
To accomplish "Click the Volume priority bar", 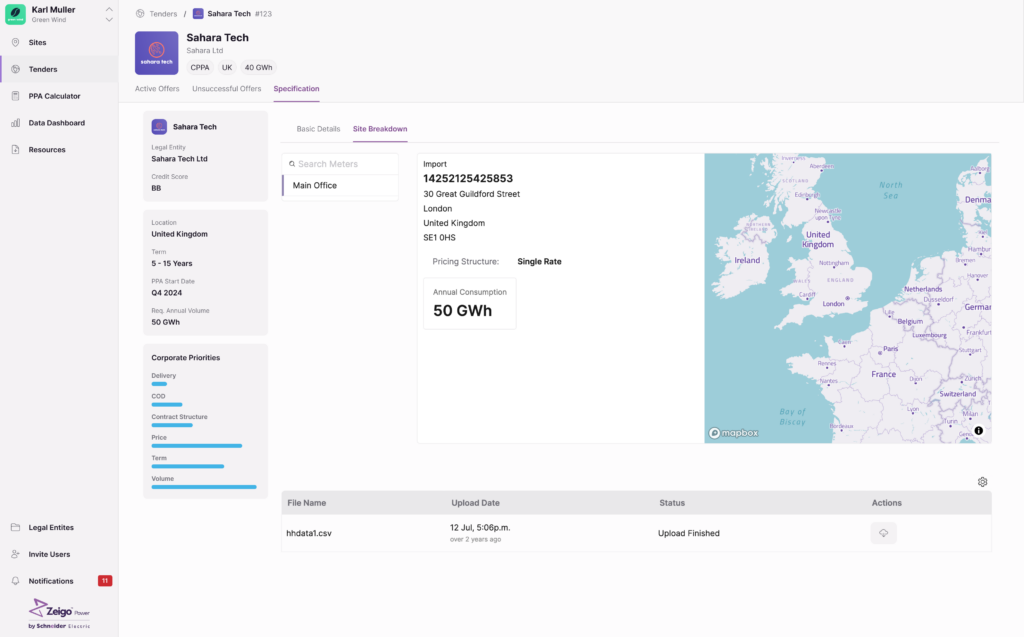I will [x=204, y=487].
